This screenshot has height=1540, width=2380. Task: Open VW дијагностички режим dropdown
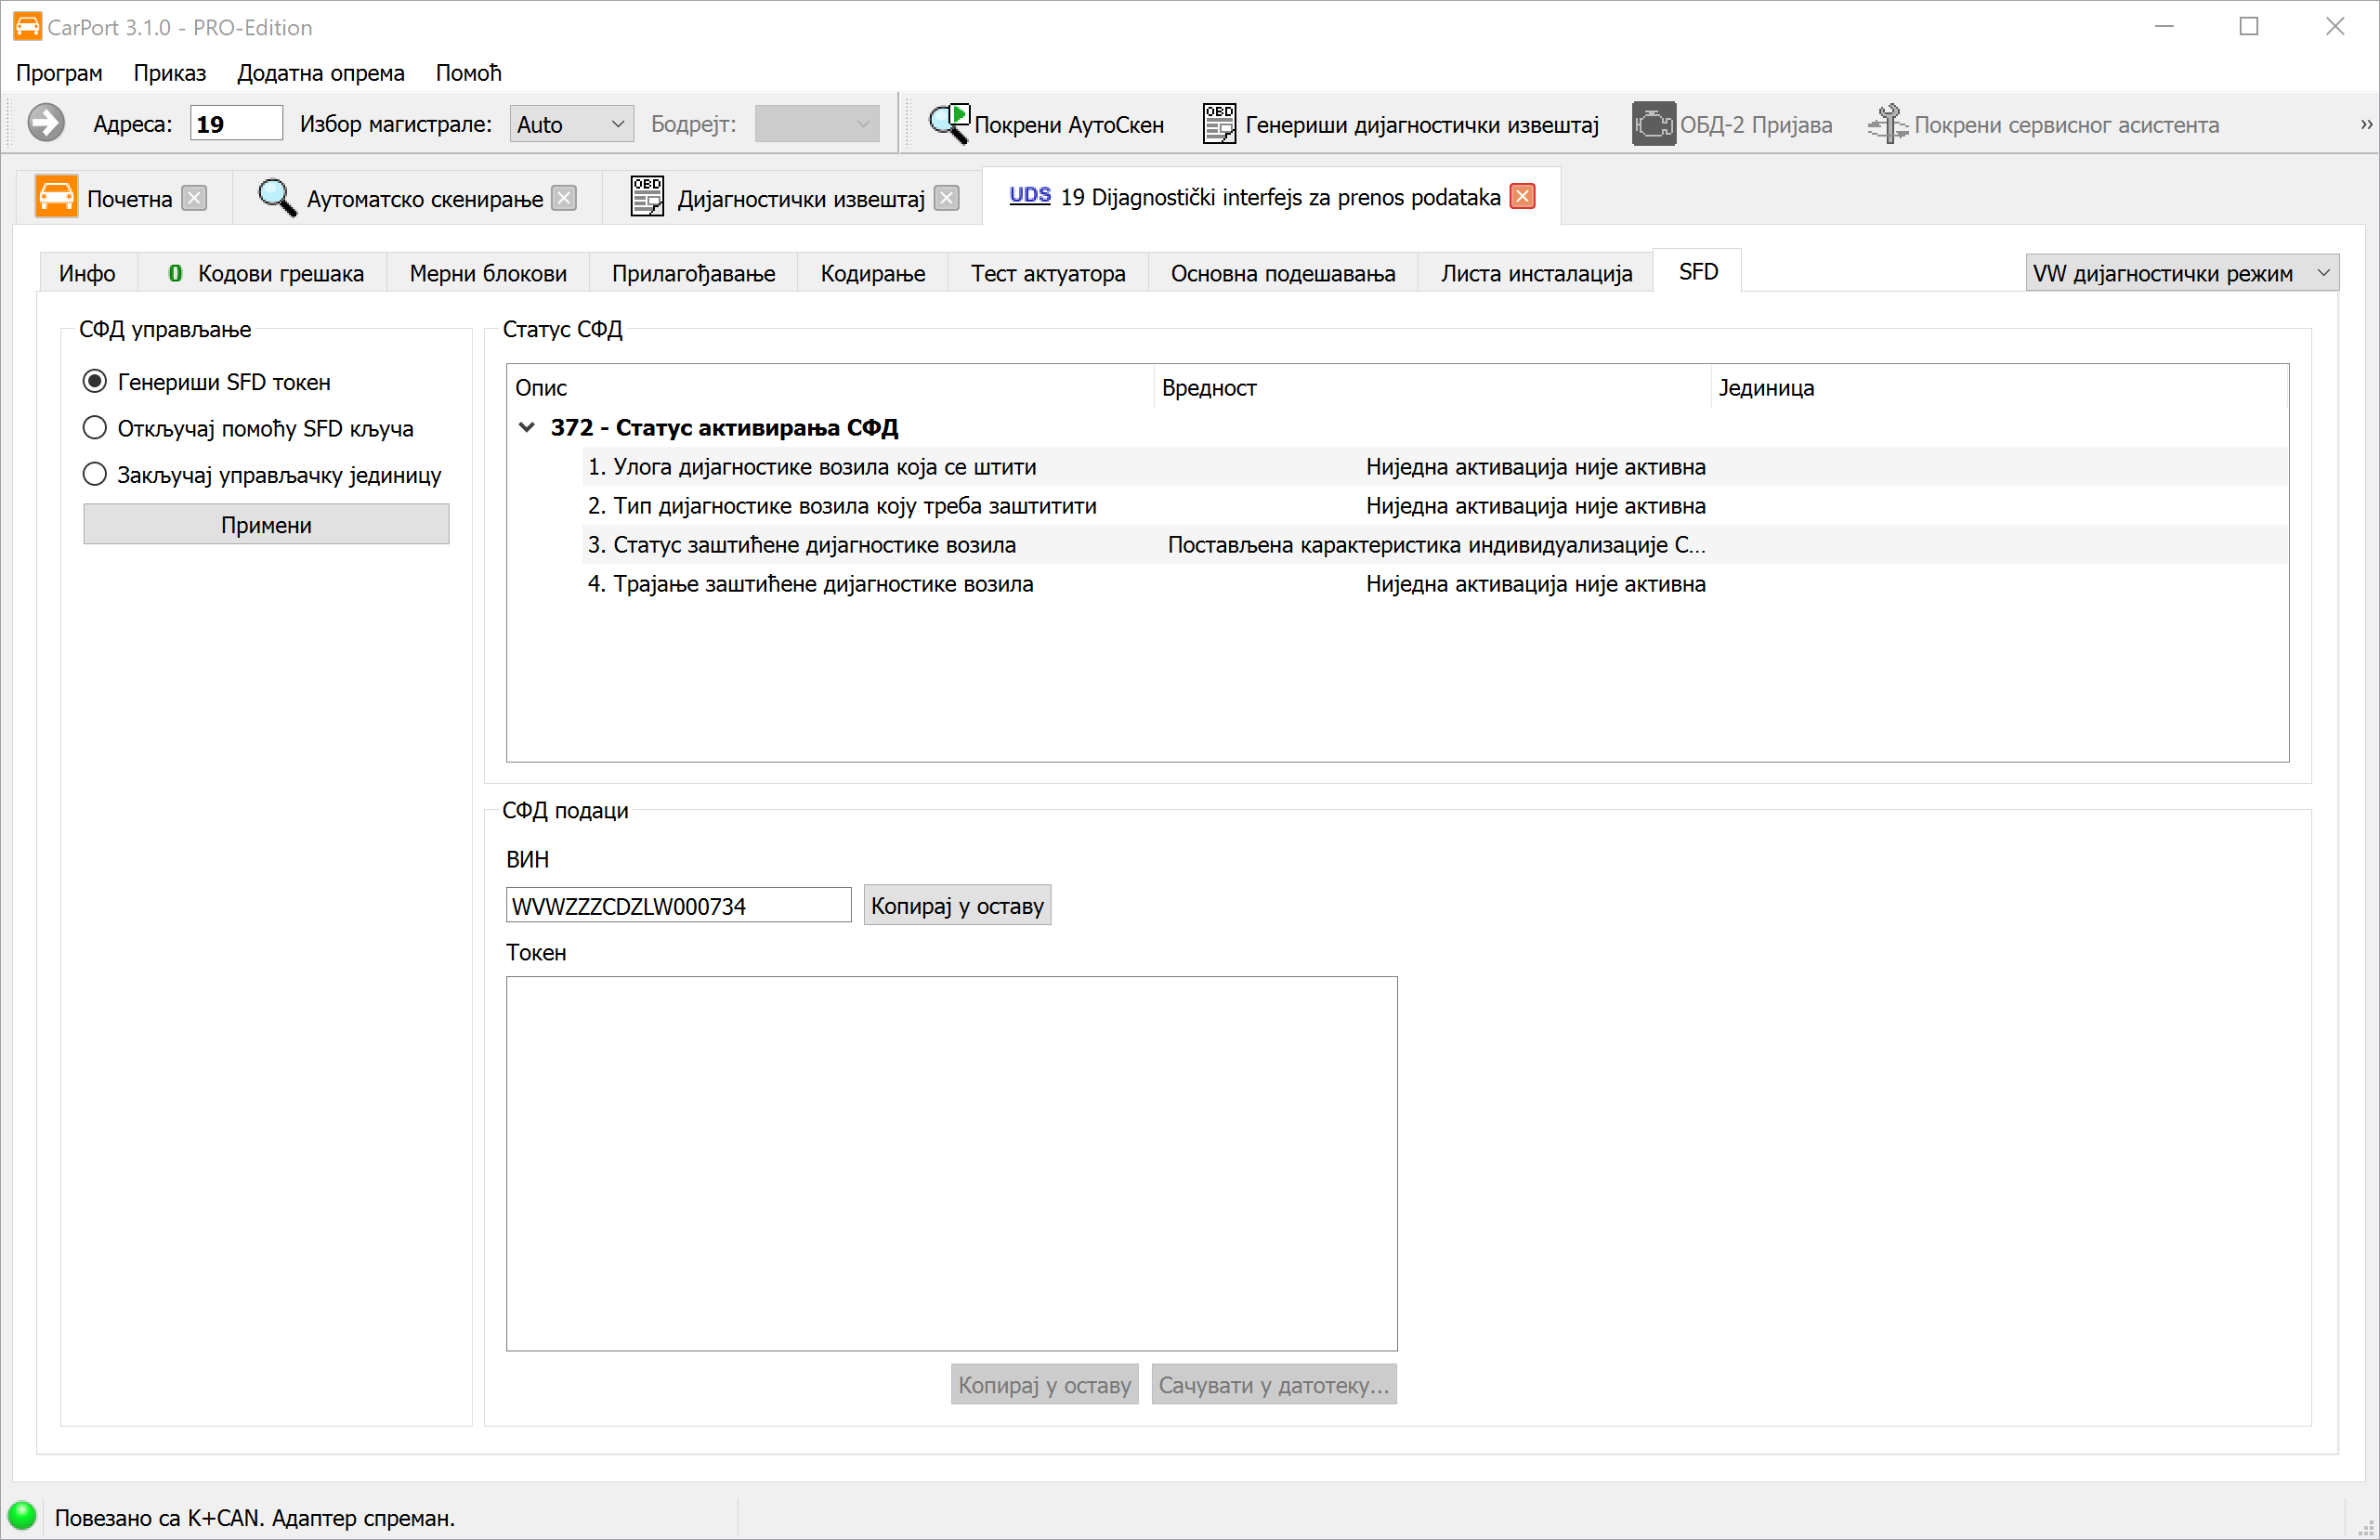[x=2181, y=273]
